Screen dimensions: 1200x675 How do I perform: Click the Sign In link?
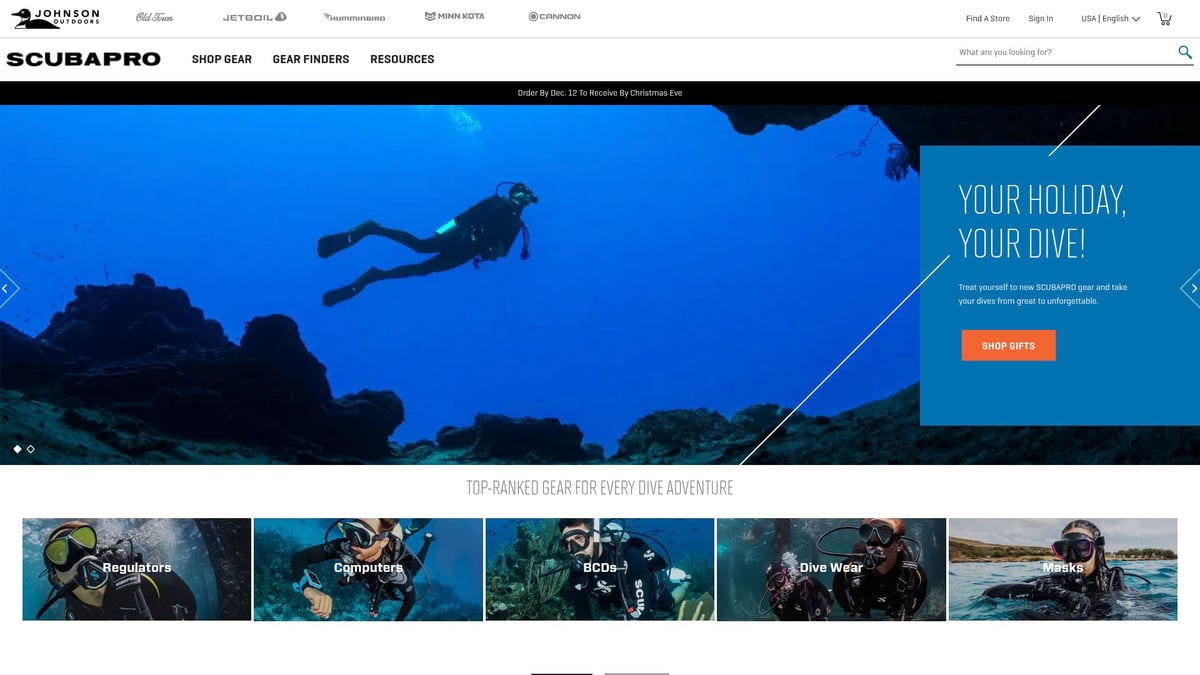click(1041, 18)
